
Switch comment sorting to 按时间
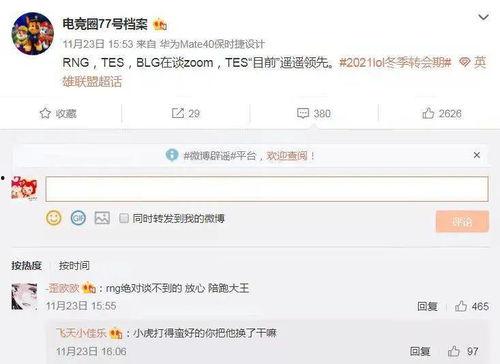point(74,265)
